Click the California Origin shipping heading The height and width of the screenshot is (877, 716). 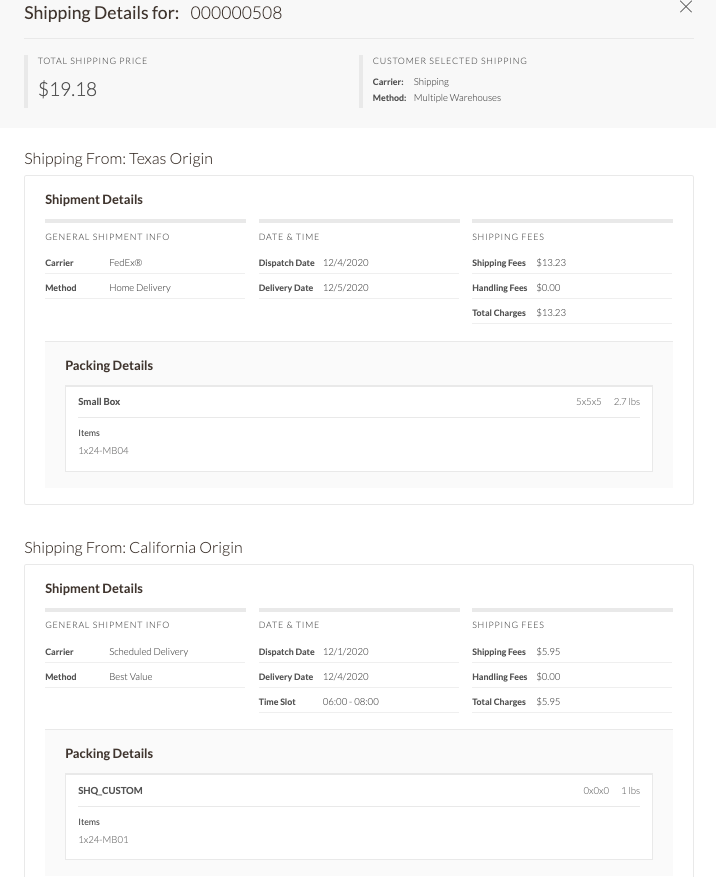coord(133,547)
